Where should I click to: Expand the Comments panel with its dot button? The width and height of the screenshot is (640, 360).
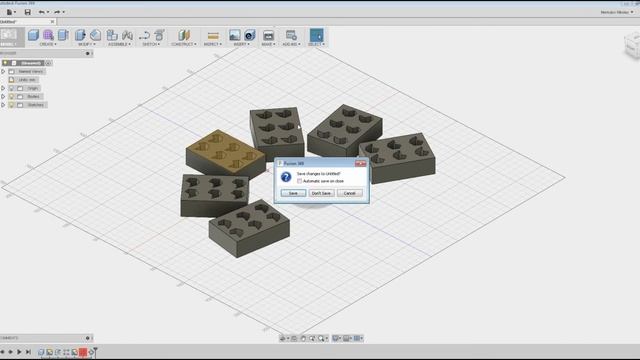click(x=87, y=338)
